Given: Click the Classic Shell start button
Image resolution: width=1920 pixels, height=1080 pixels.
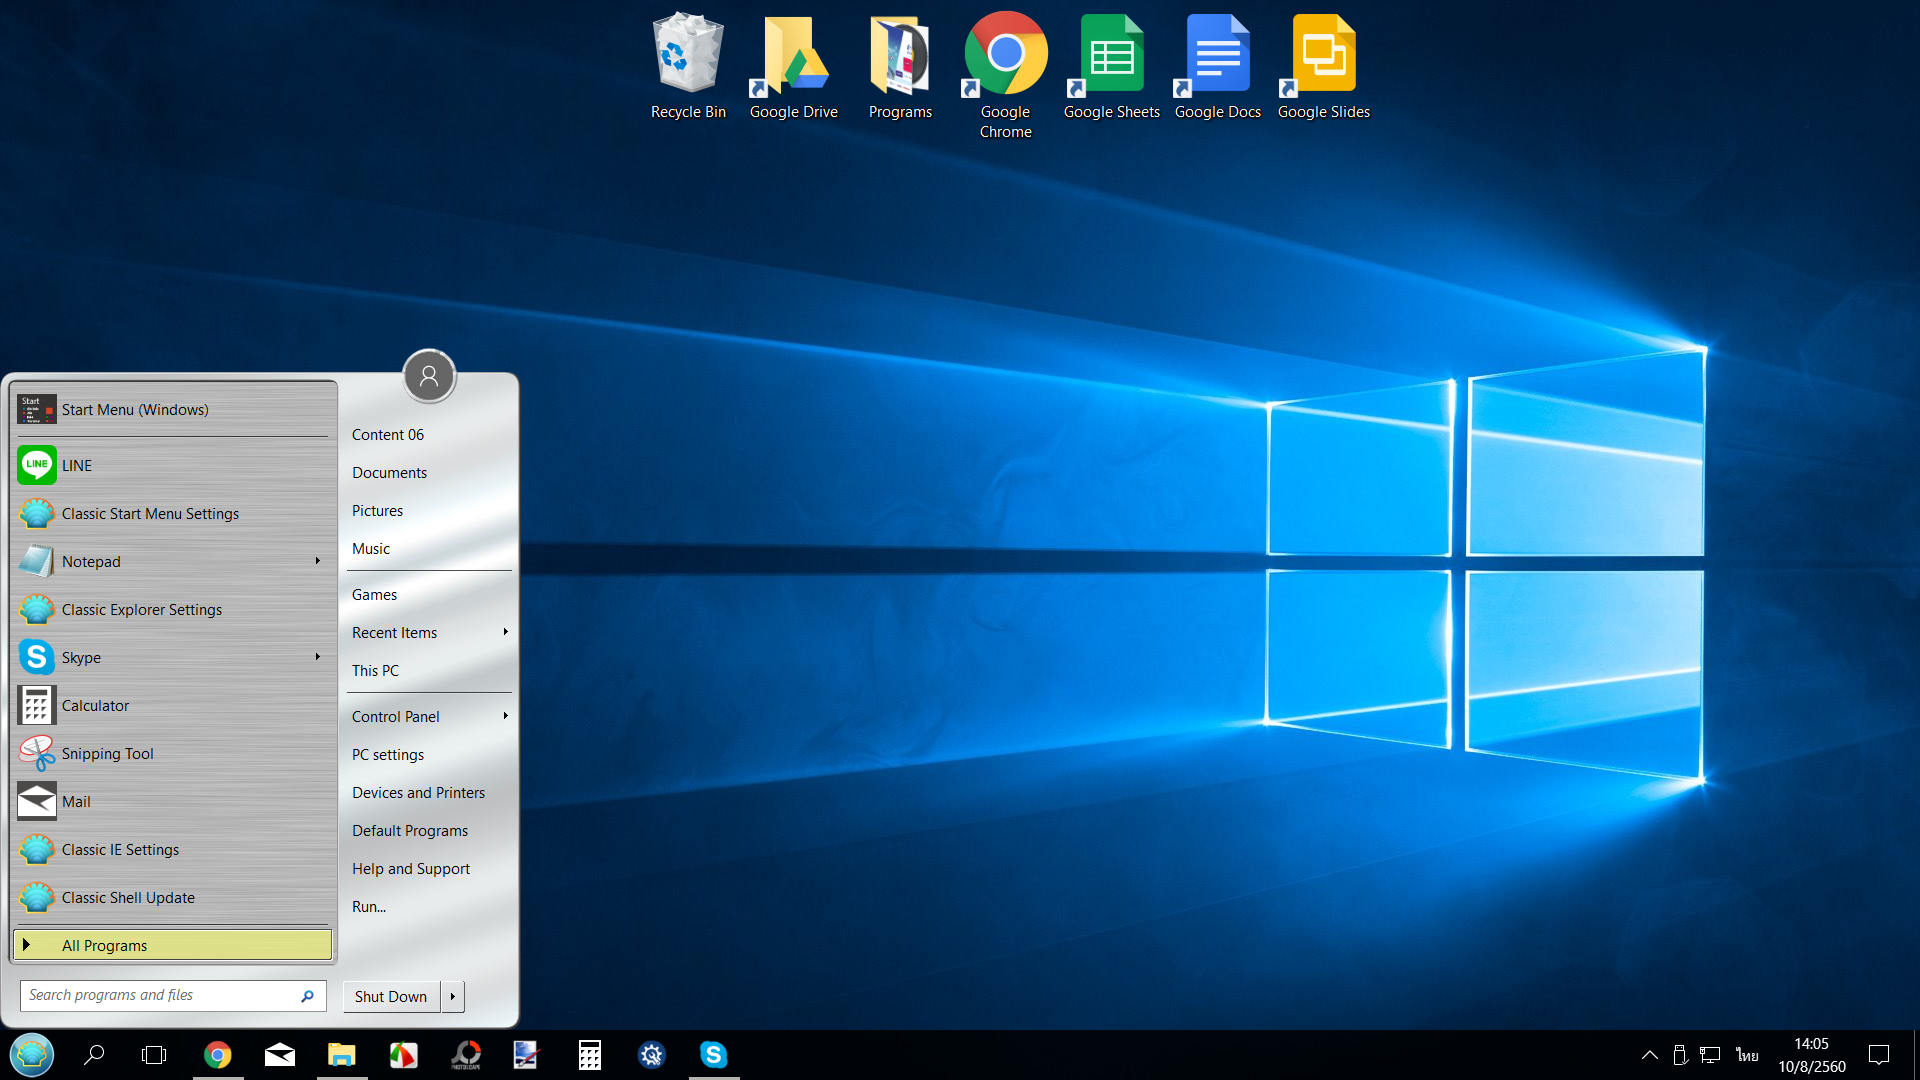Looking at the screenshot, I should tap(32, 1055).
